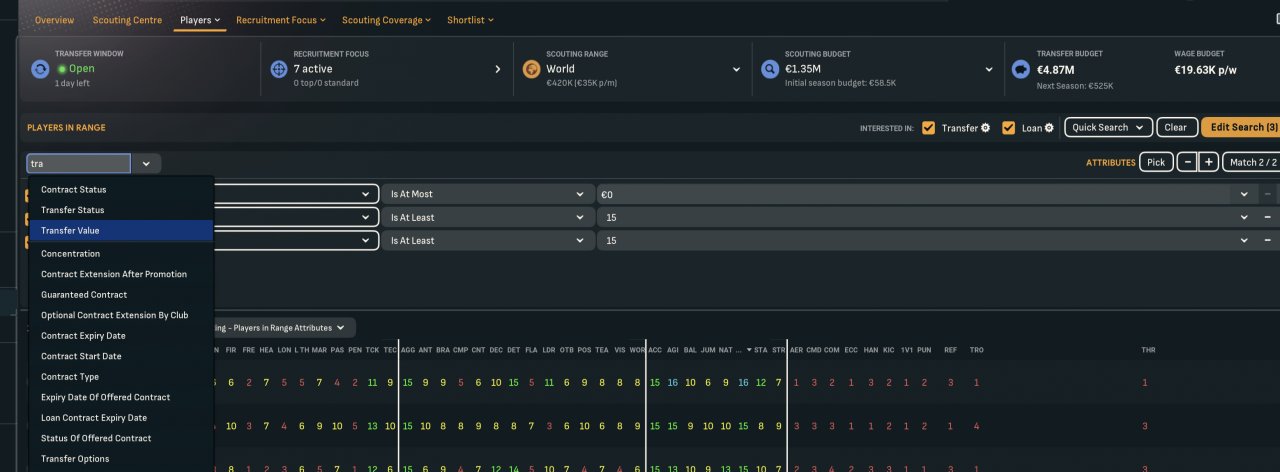Image resolution: width=1280 pixels, height=472 pixels.
Task: Click the Scouting Budget magnifier icon
Action: pyautogui.click(x=770, y=70)
